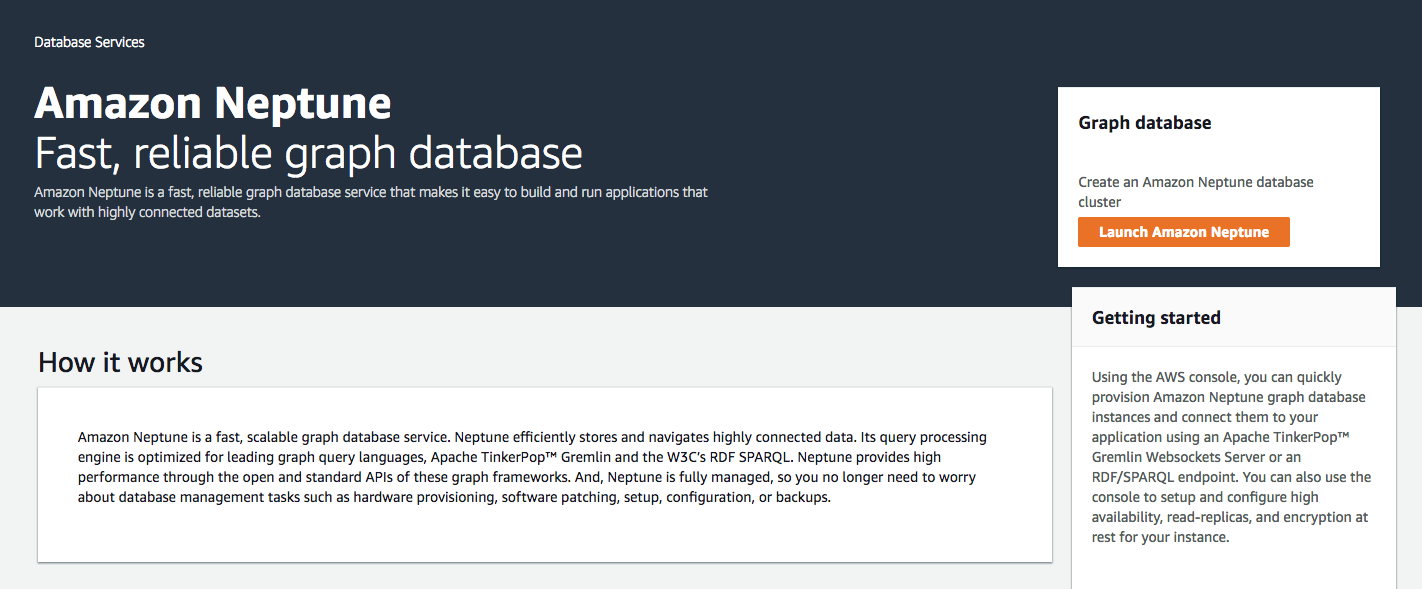Open the Database Services breadcrumb link
The height and width of the screenshot is (589, 1422).
tap(89, 42)
